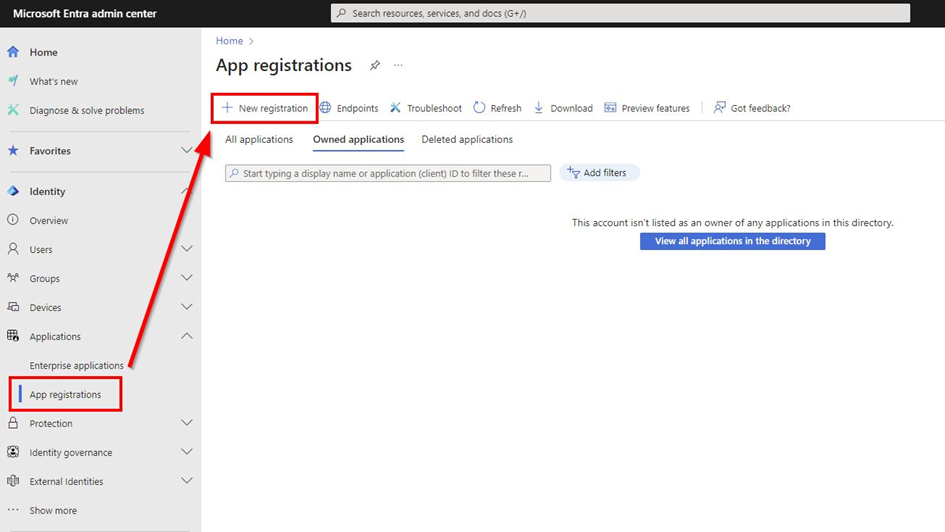Select App registrations in sidebar
Screen dimensions: 945x532
coord(65,394)
